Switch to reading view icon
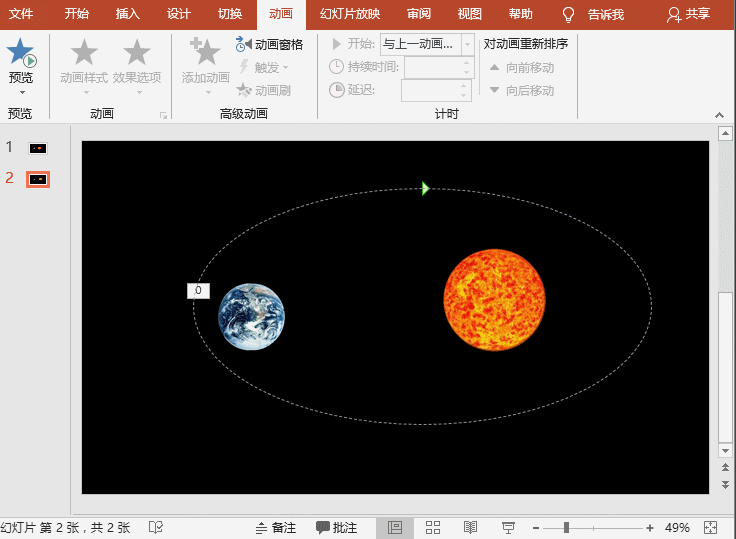The width and height of the screenshot is (736, 539). click(x=470, y=528)
